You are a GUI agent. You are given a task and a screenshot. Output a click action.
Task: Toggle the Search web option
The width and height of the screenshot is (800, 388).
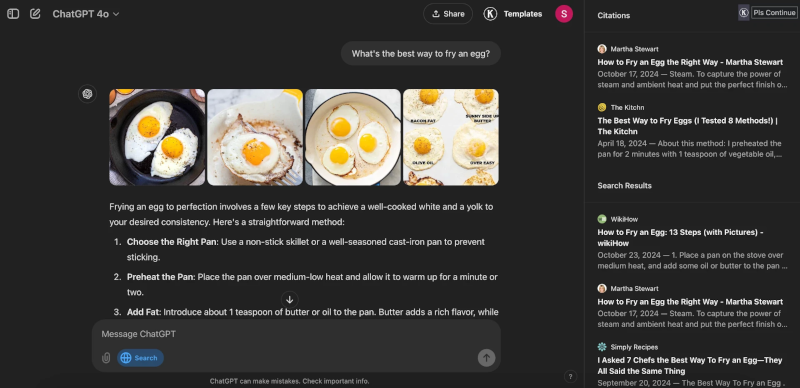pos(140,358)
